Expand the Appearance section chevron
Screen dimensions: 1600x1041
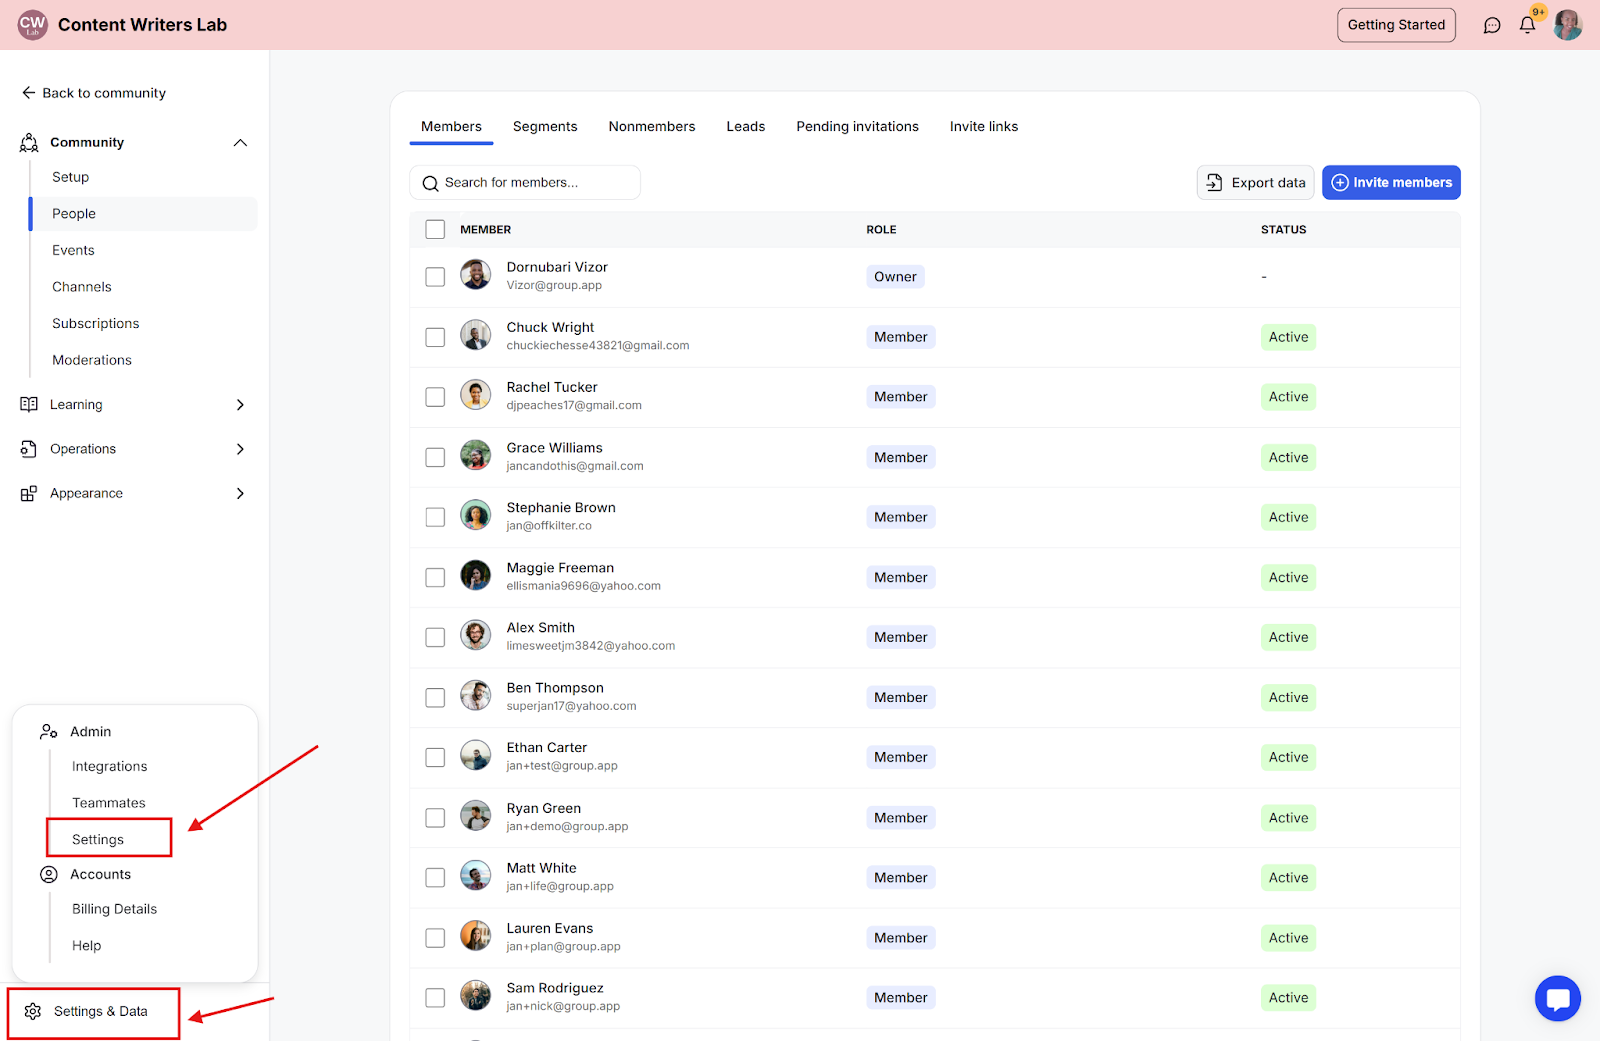click(x=240, y=494)
